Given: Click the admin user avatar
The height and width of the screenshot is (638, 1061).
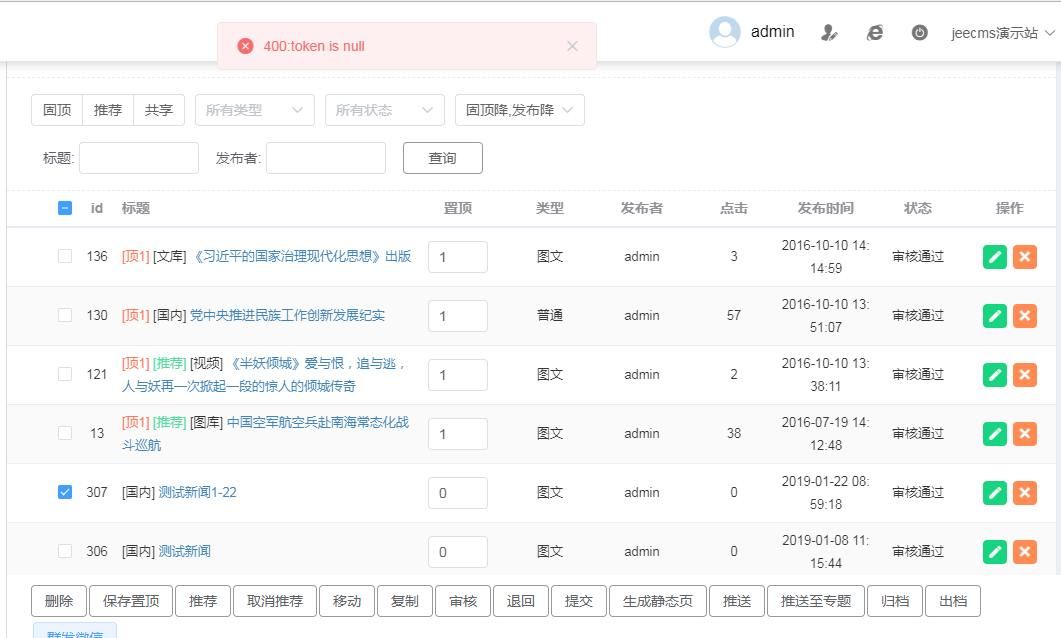Looking at the screenshot, I should pyautogui.click(x=724, y=32).
